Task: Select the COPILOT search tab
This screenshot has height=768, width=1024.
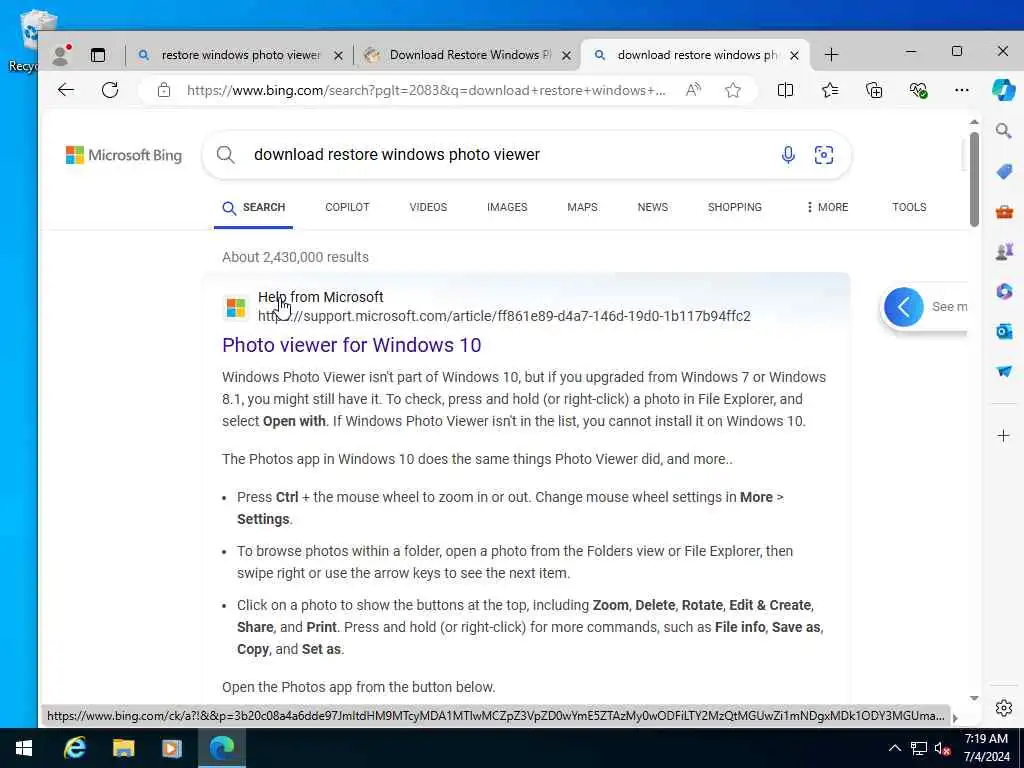Action: [347, 207]
